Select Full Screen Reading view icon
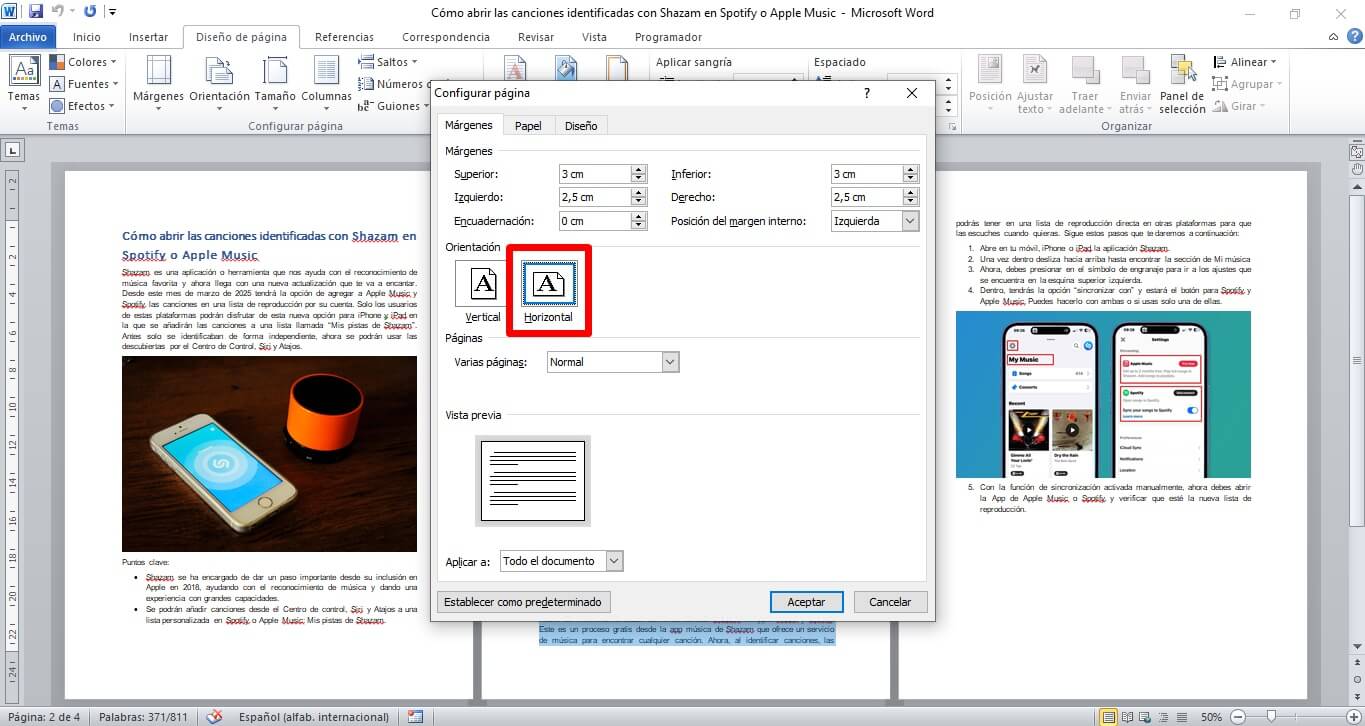This screenshot has width=1365, height=726. pyautogui.click(x=1128, y=717)
